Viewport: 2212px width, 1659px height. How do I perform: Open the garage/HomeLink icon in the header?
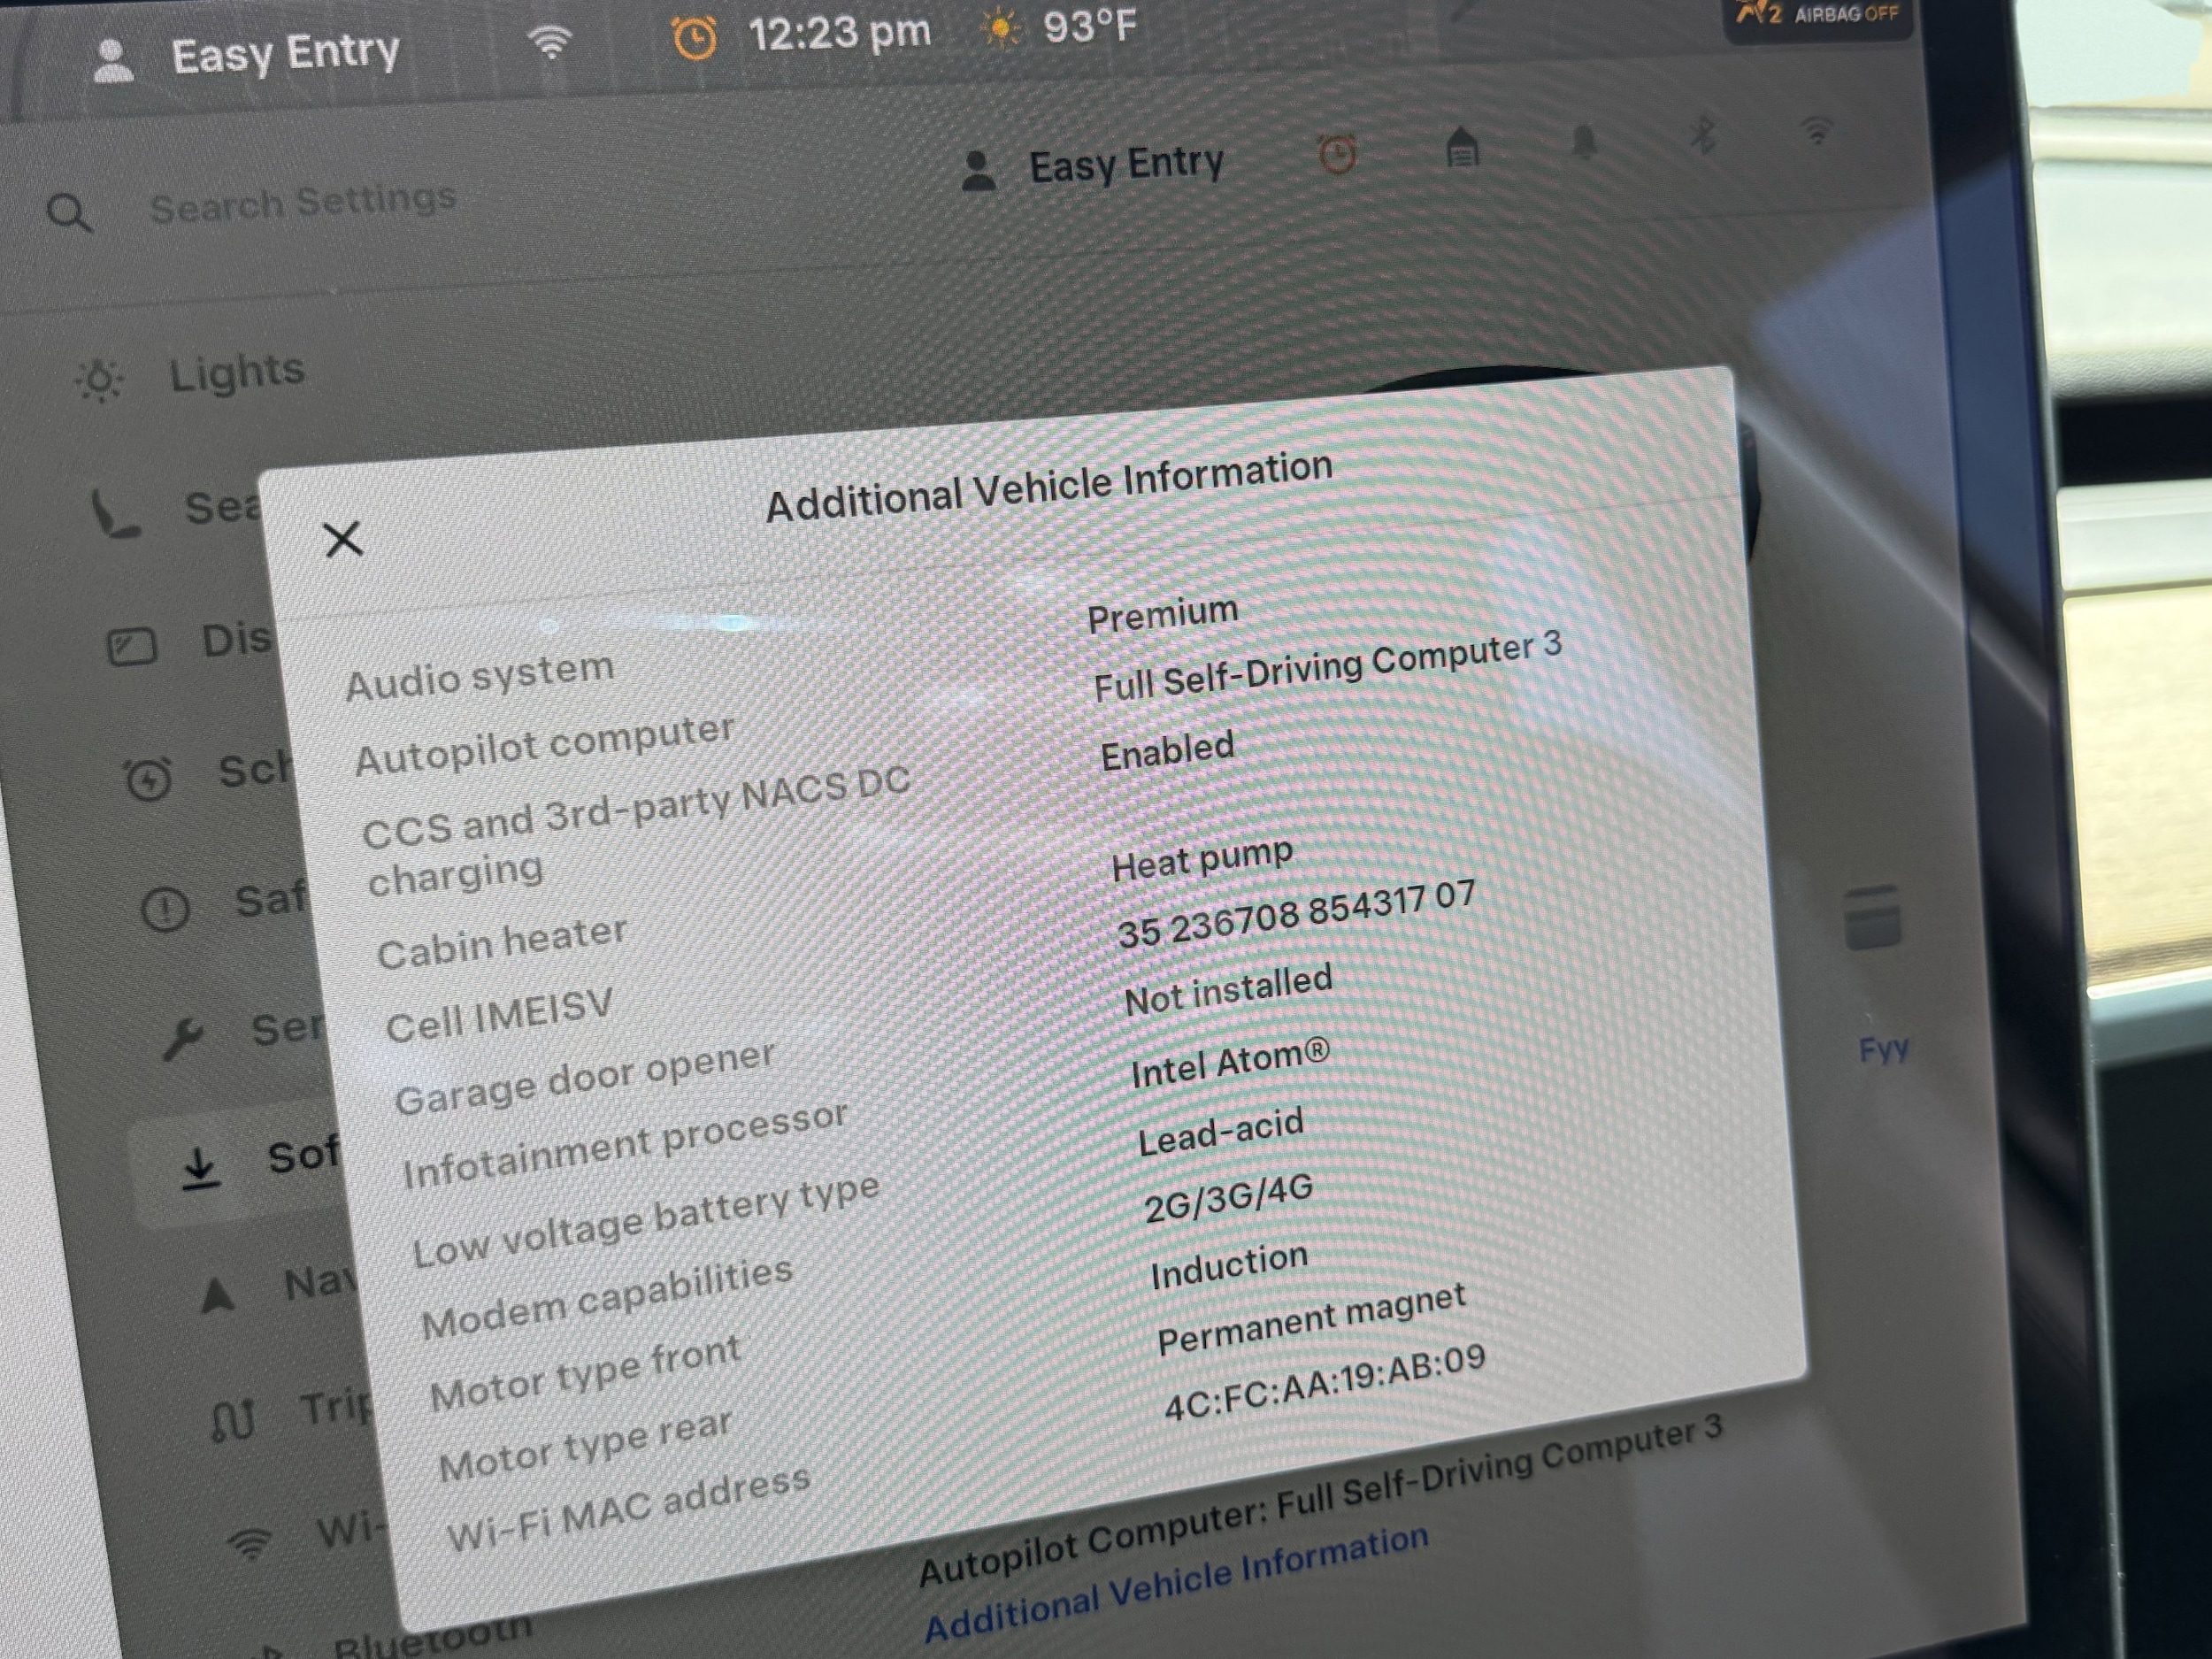point(1462,148)
